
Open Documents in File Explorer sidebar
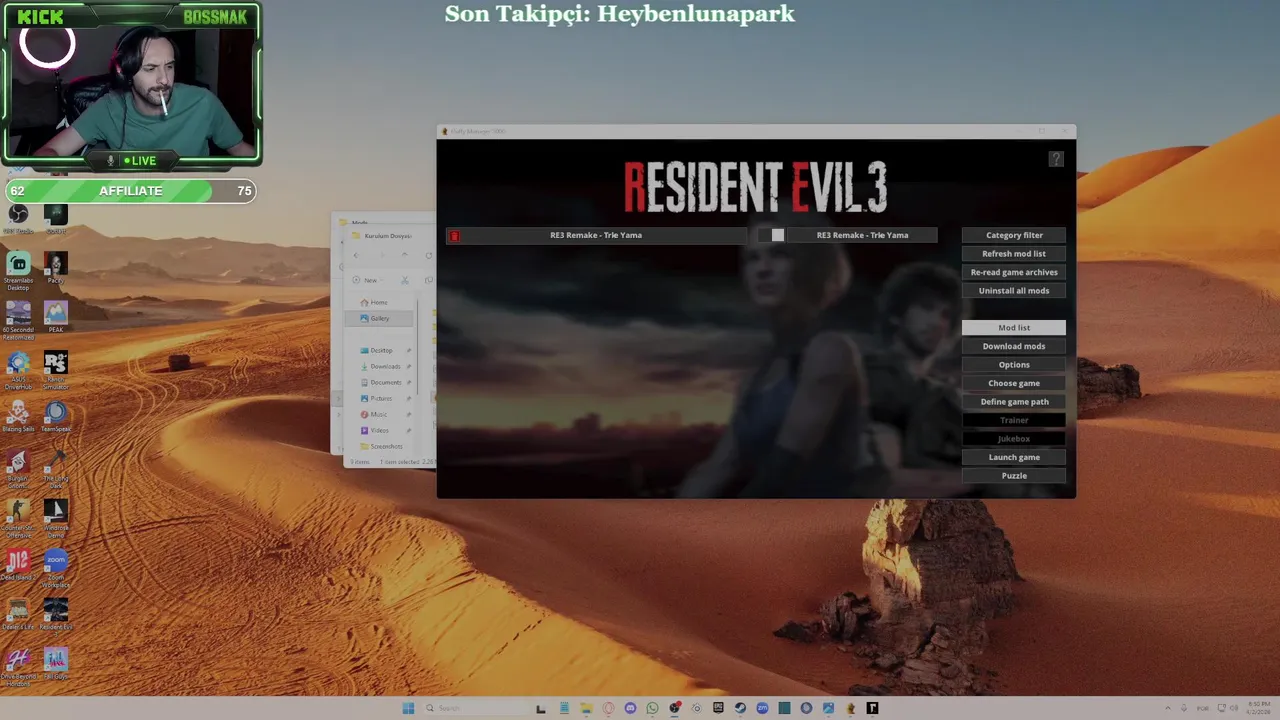(385, 382)
